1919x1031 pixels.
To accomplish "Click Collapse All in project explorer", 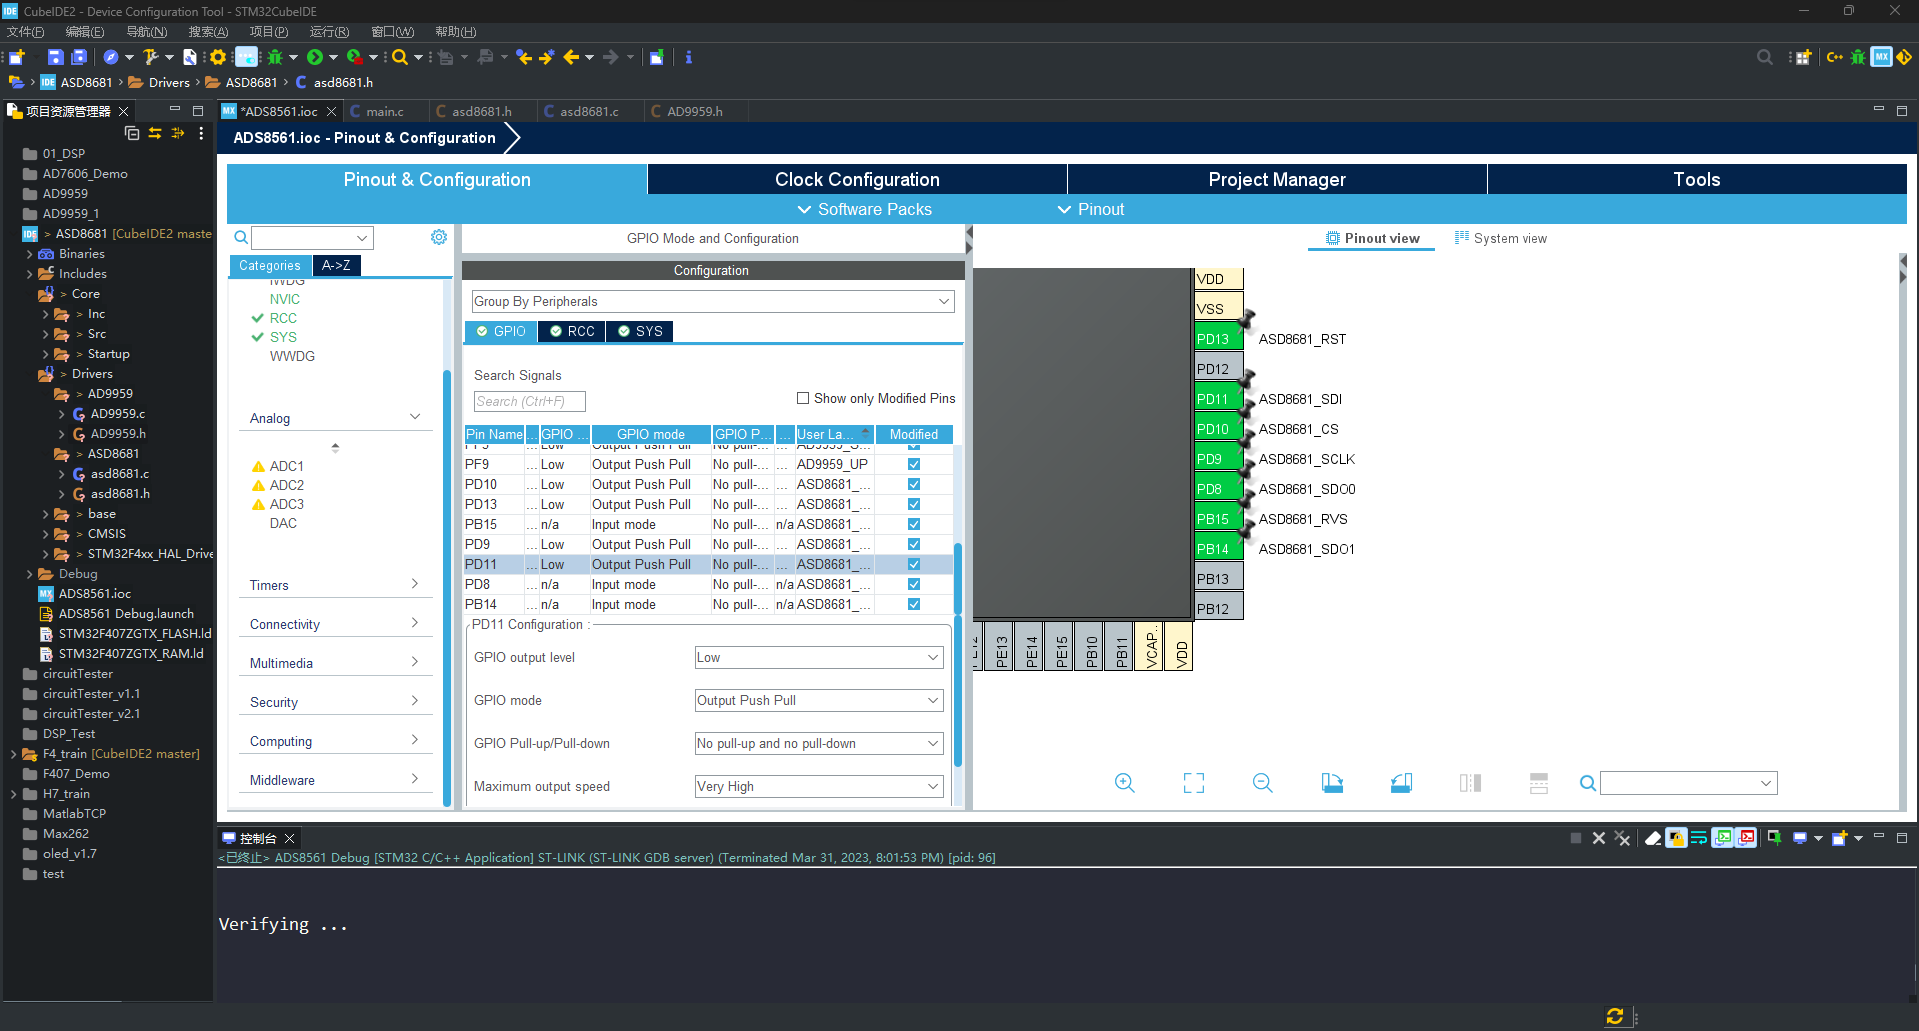I will pyautogui.click(x=132, y=133).
